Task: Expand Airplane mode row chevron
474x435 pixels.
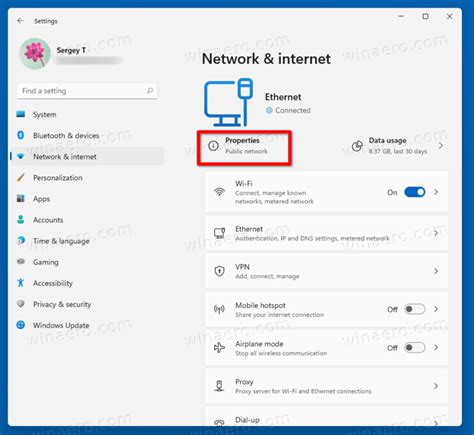Action: pos(436,348)
